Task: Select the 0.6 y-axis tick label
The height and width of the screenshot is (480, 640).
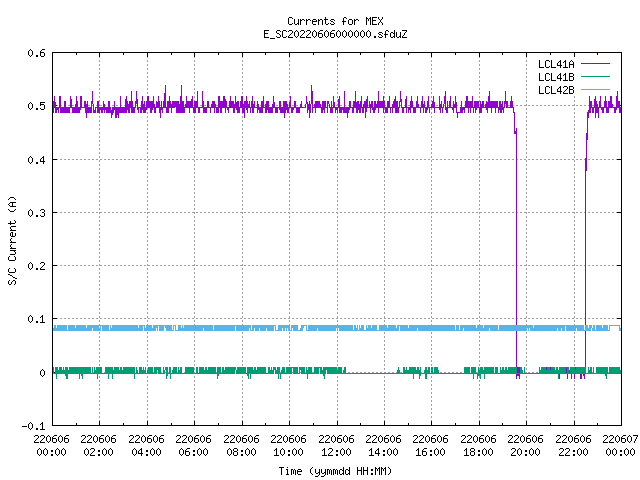Action: coord(36,53)
